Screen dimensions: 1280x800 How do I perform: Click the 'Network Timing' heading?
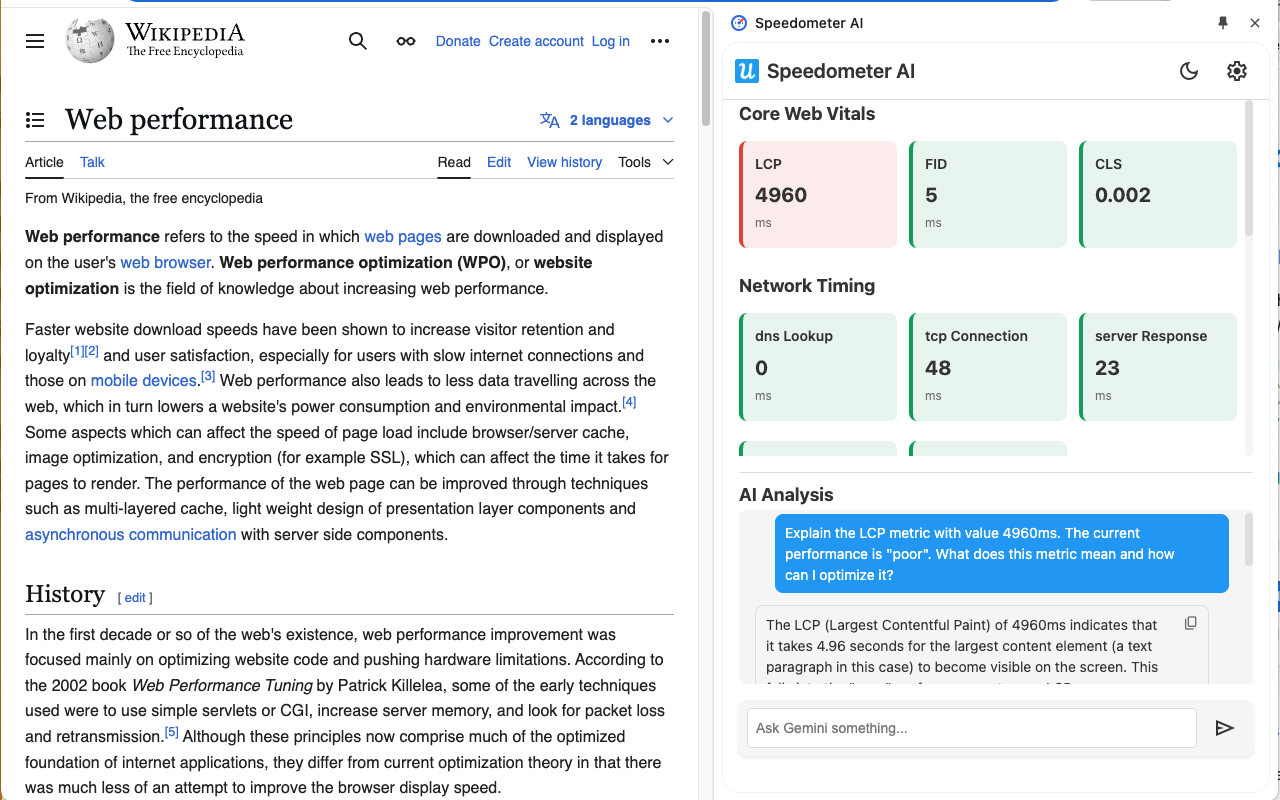(x=807, y=286)
